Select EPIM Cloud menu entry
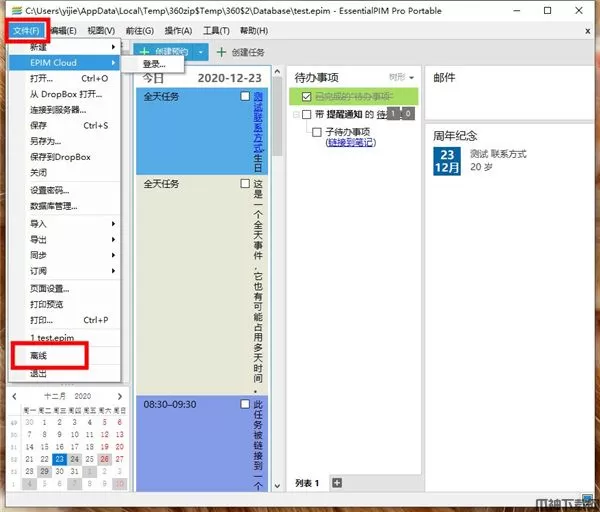The width and height of the screenshot is (600, 512). 64,62
